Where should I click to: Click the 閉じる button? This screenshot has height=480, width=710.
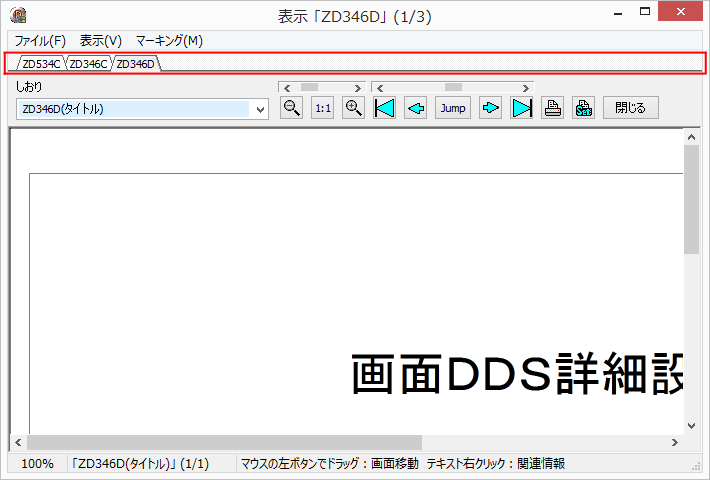pos(631,108)
